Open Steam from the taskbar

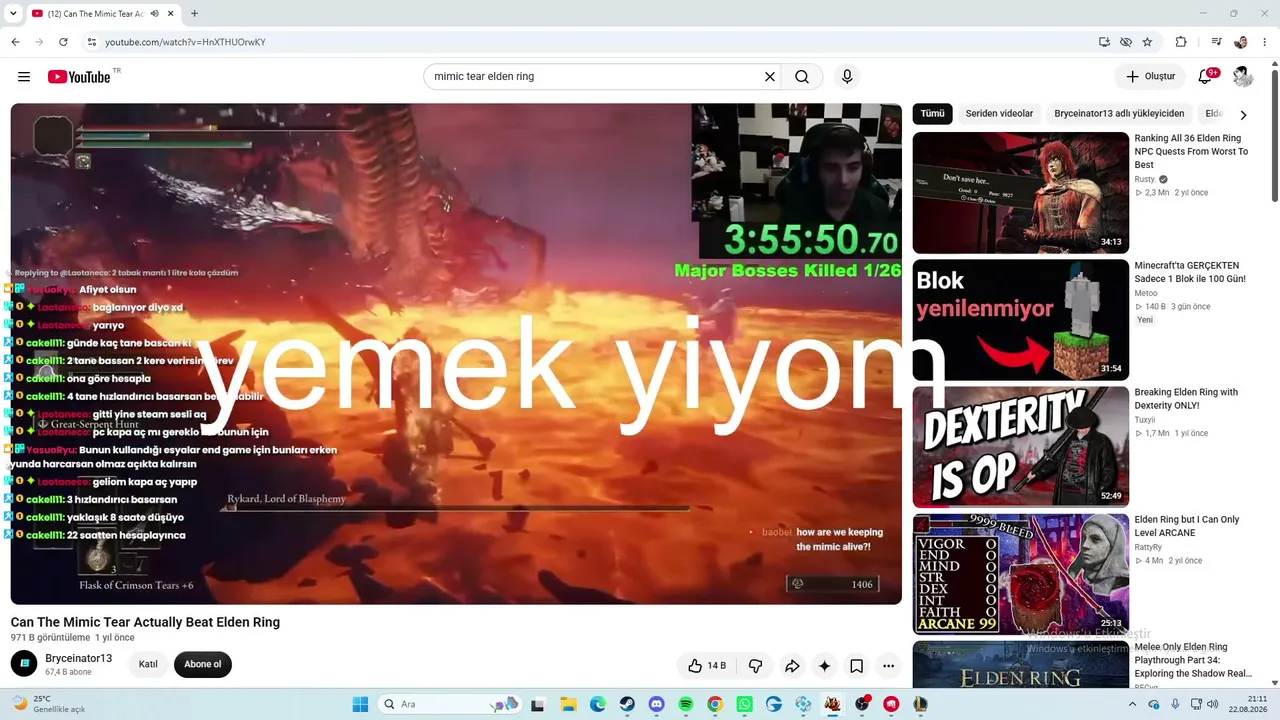[627, 704]
